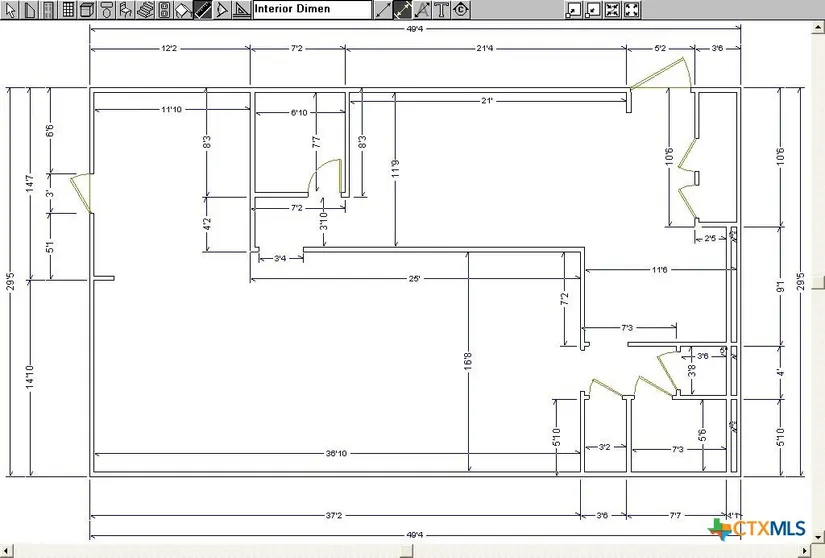Click the Interior Dimen mode field
825x558 pixels.
(x=311, y=10)
